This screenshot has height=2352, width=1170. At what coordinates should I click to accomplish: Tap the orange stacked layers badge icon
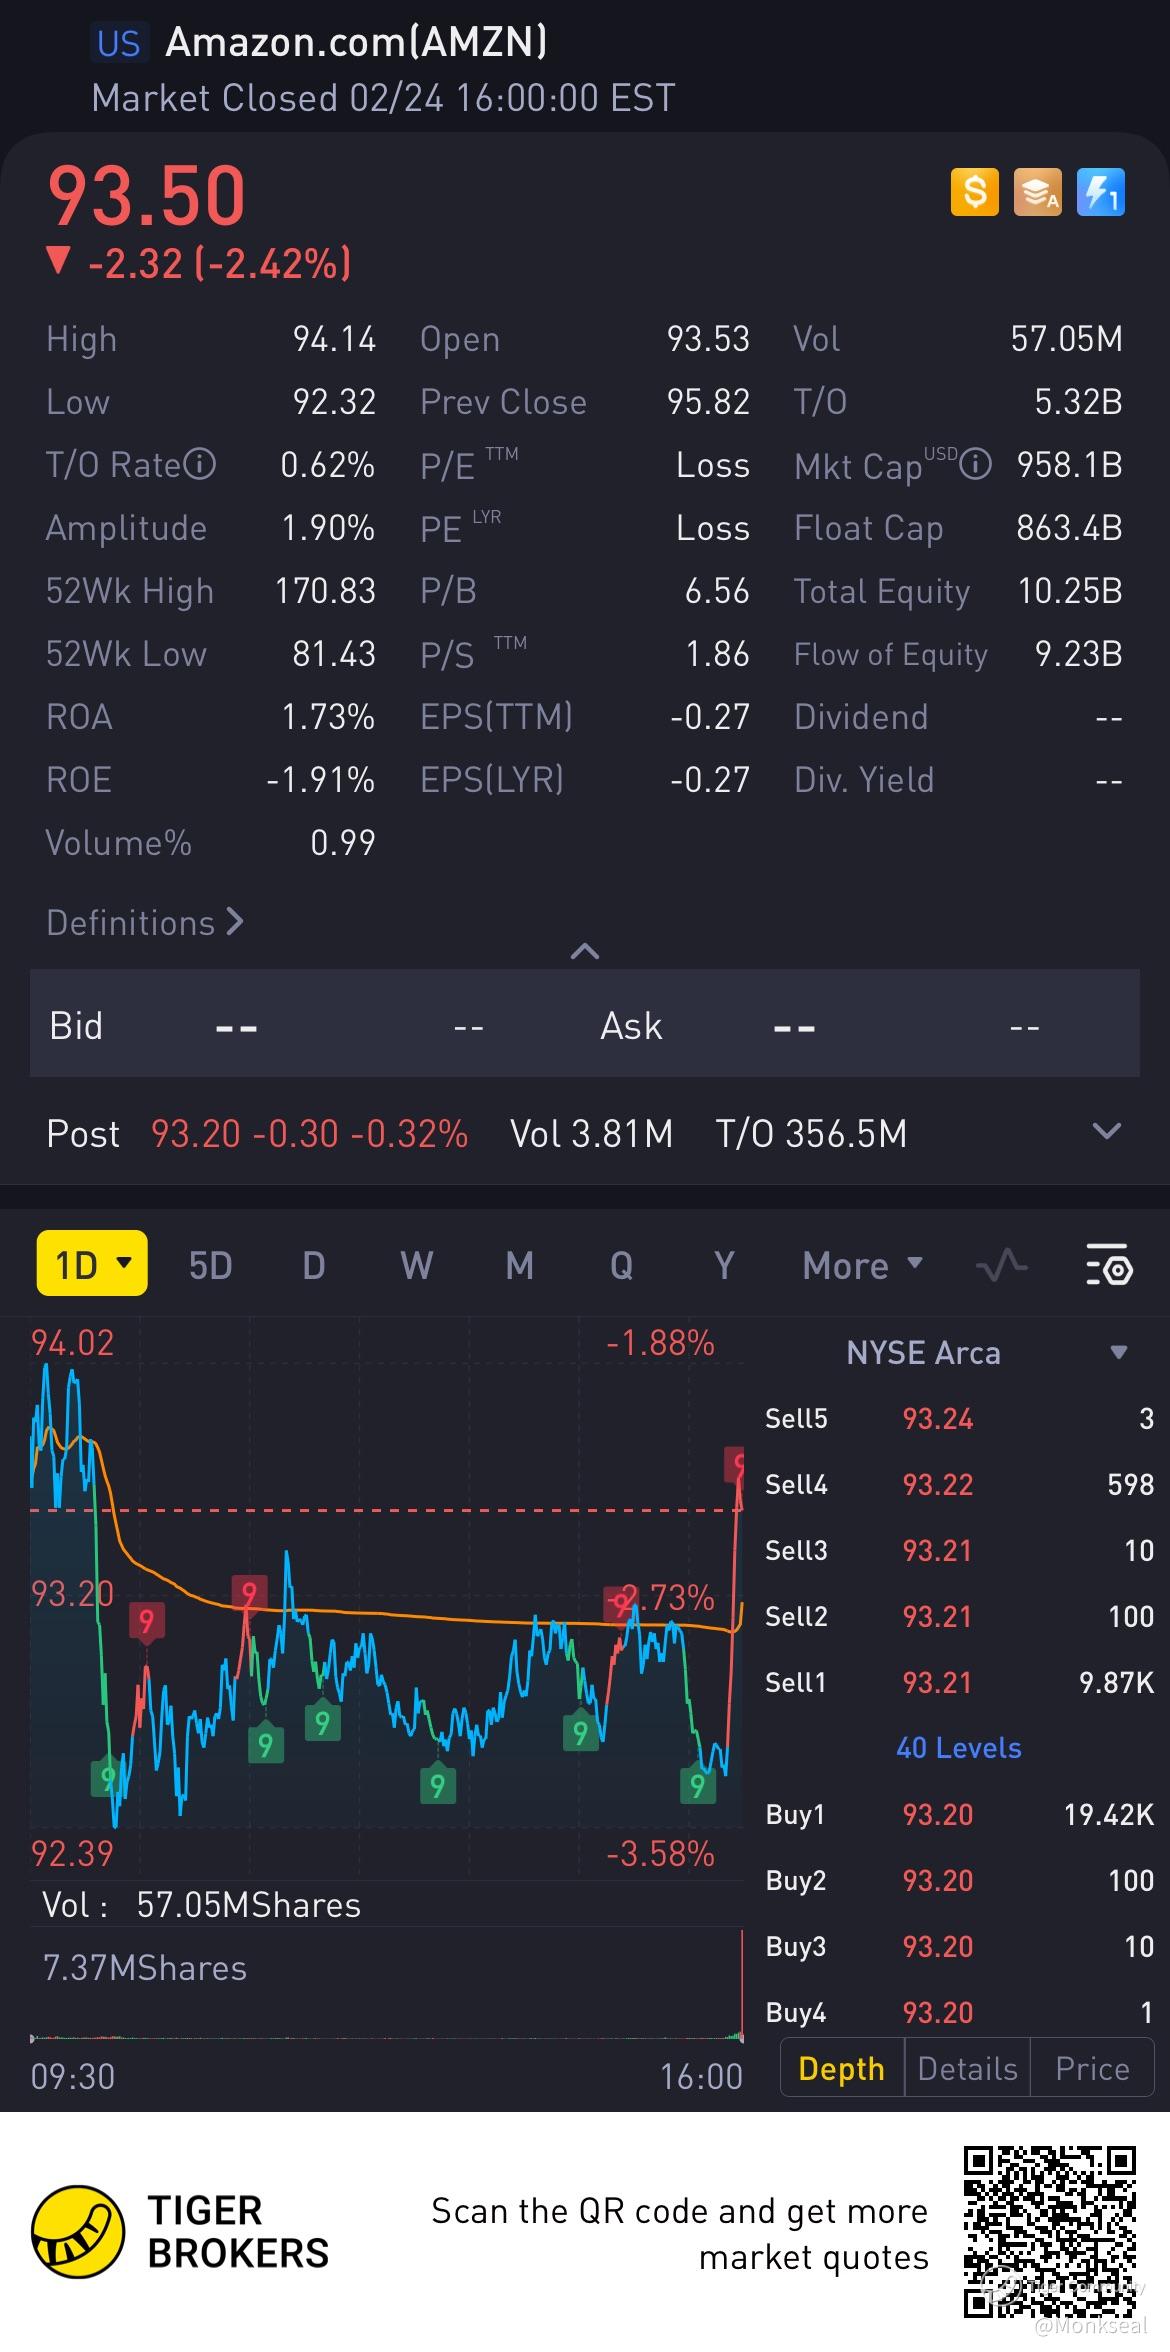coord(1037,192)
